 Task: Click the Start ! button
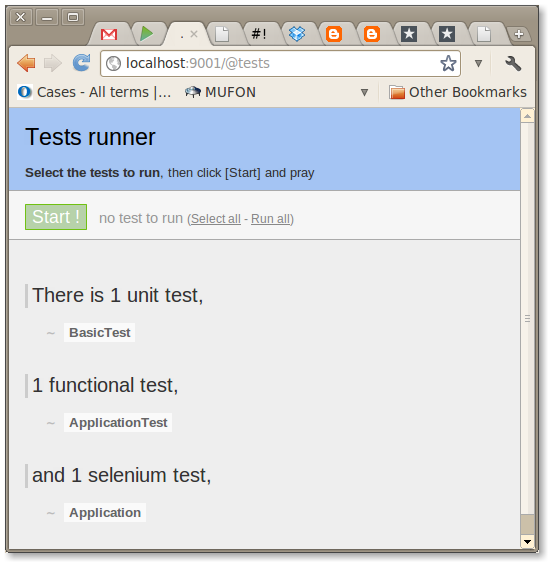(x=56, y=217)
